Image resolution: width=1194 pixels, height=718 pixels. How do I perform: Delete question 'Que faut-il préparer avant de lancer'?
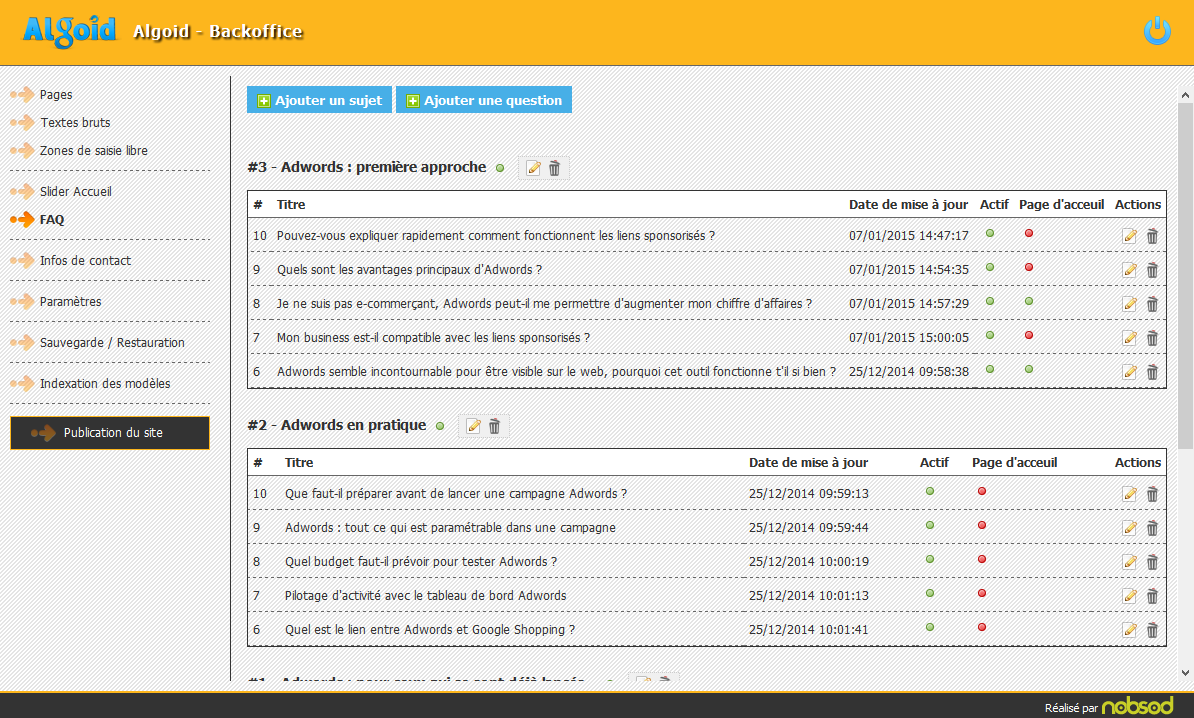click(x=1152, y=494)
